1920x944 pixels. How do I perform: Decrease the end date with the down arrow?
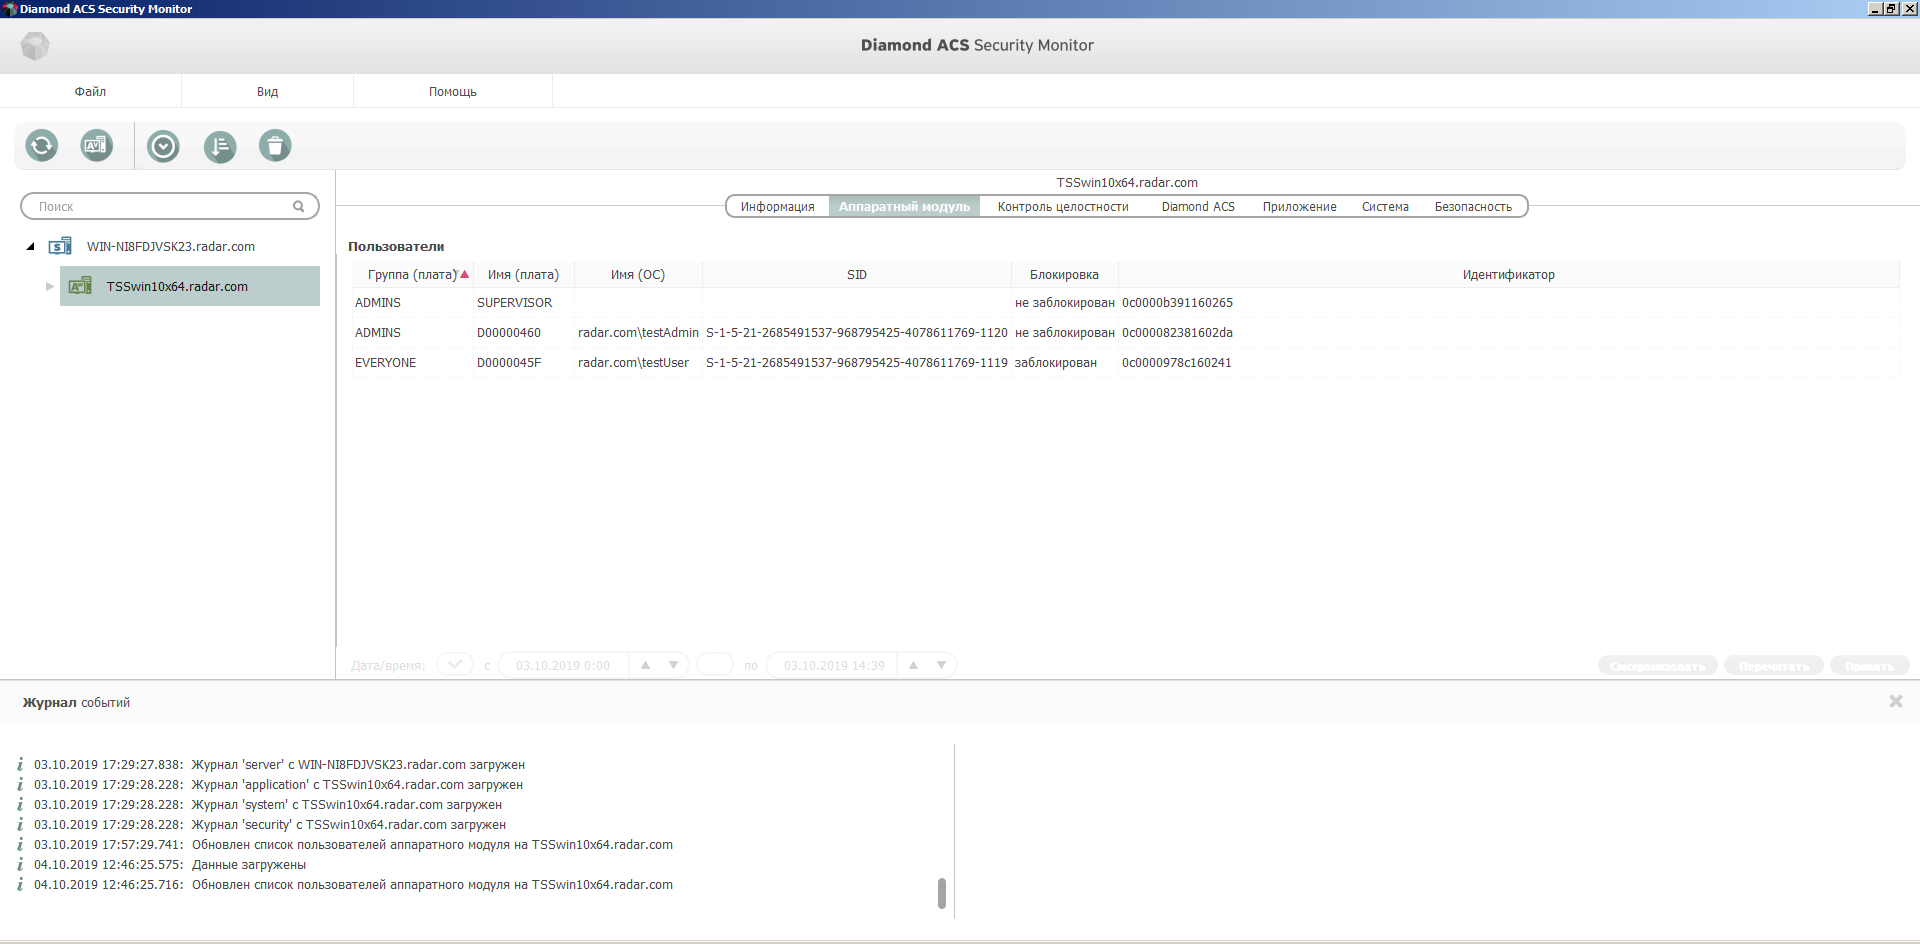coord(941,665)
